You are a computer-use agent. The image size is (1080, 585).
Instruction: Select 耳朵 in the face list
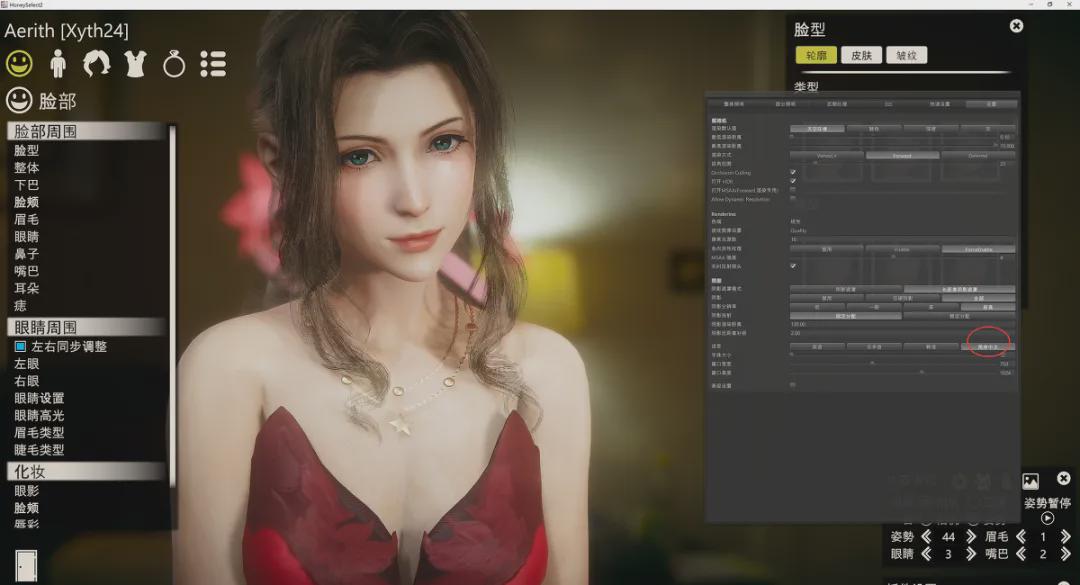27,288
